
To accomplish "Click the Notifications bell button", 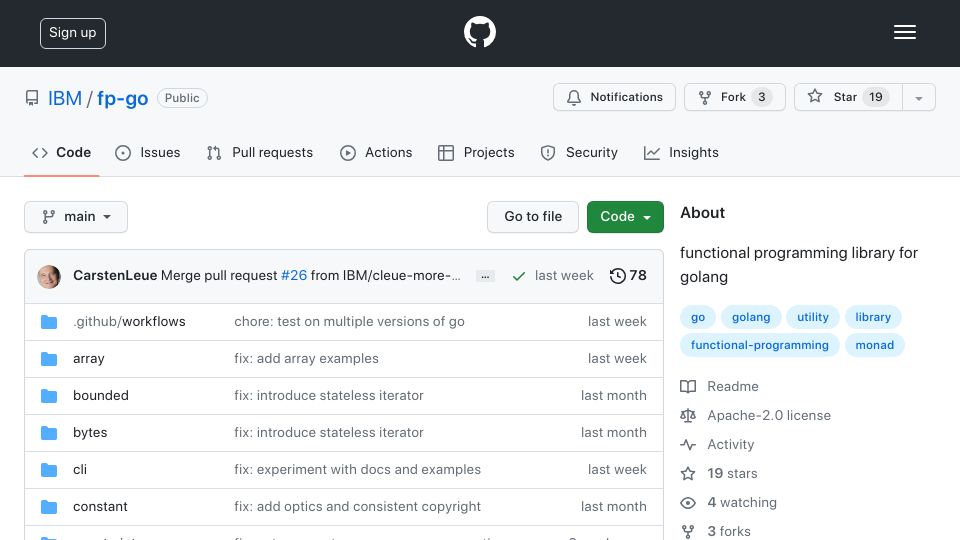I will [614, 97].
